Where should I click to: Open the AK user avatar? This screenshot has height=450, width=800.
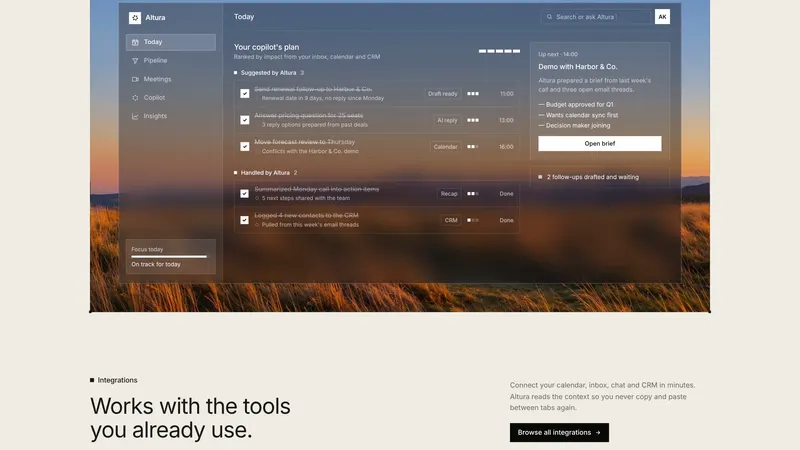(662, 17)
